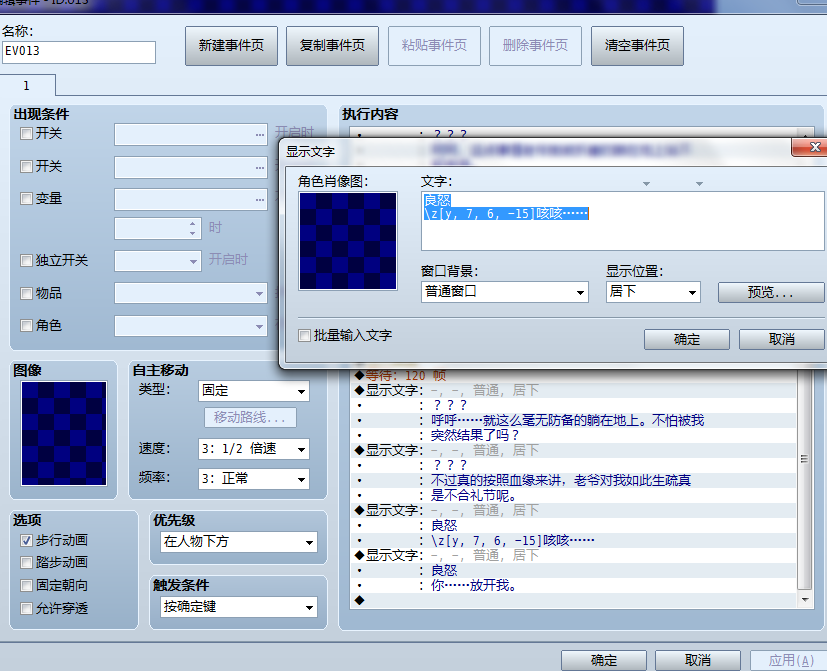The width and height of the screenshot is (827, 671).
Task: Click the event 图像 graphic thumbnail
Action: tap(64, 434)
